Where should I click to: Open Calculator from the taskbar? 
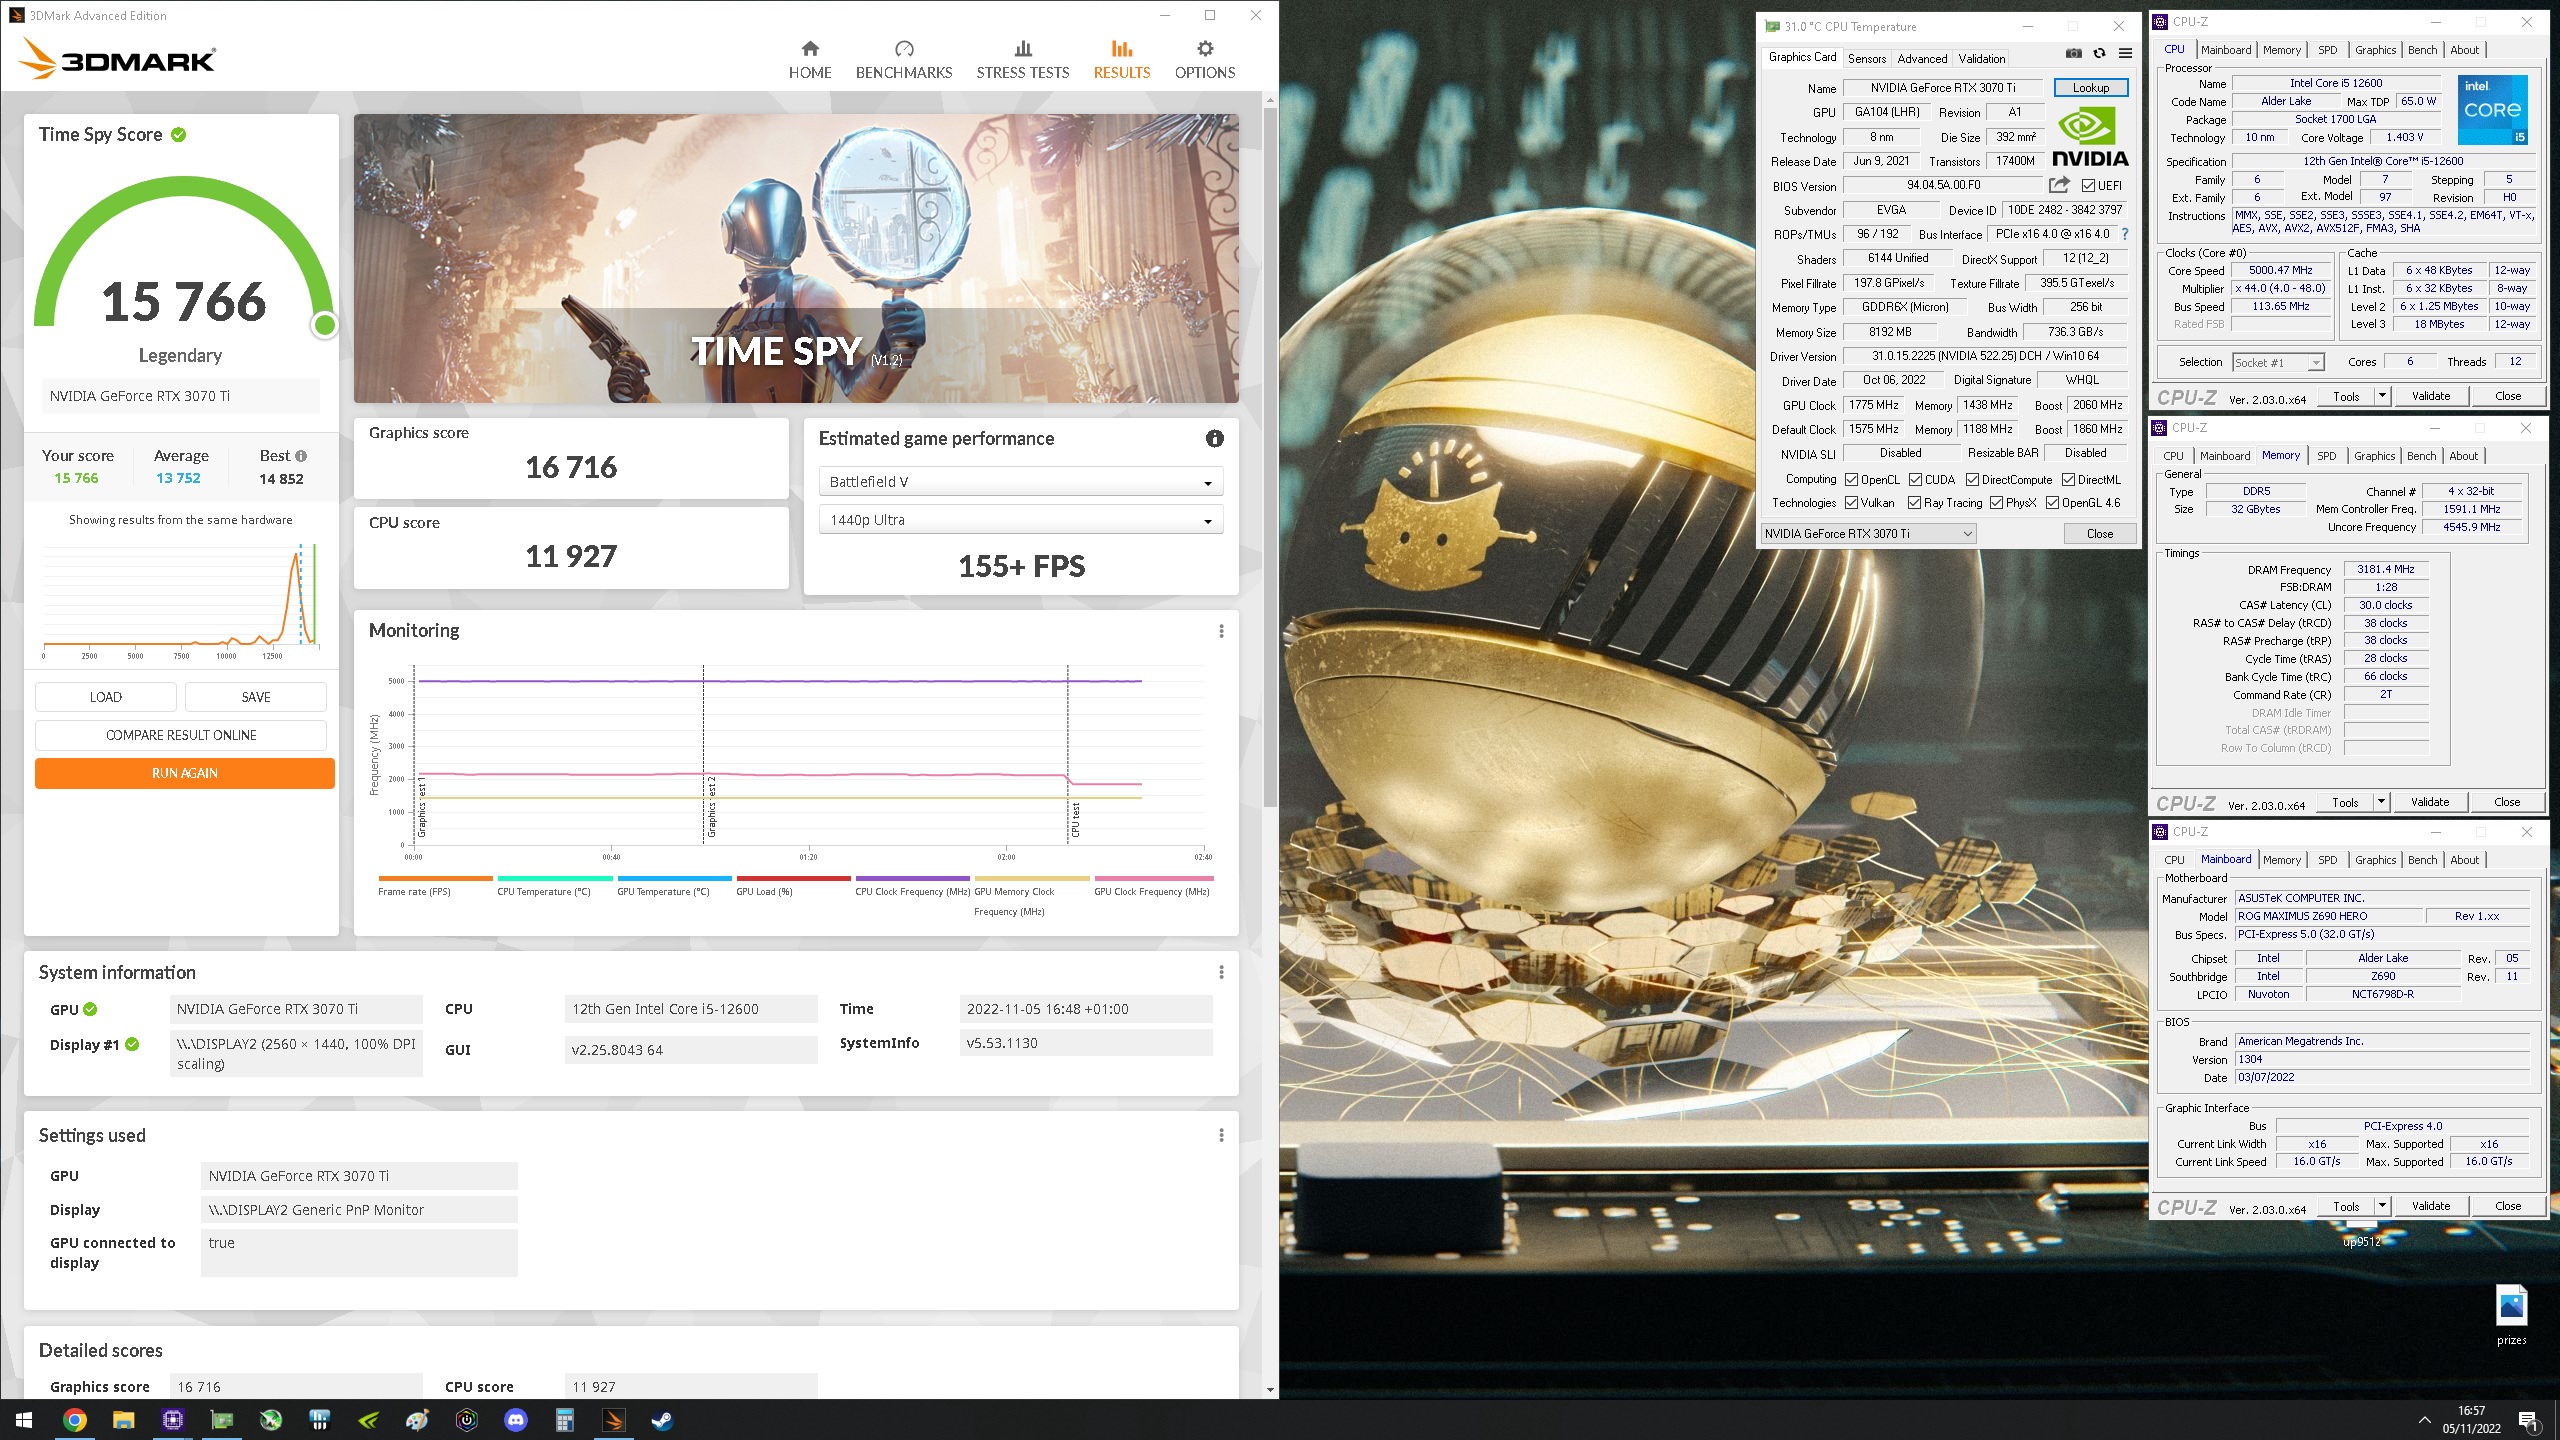[565, 1420]
